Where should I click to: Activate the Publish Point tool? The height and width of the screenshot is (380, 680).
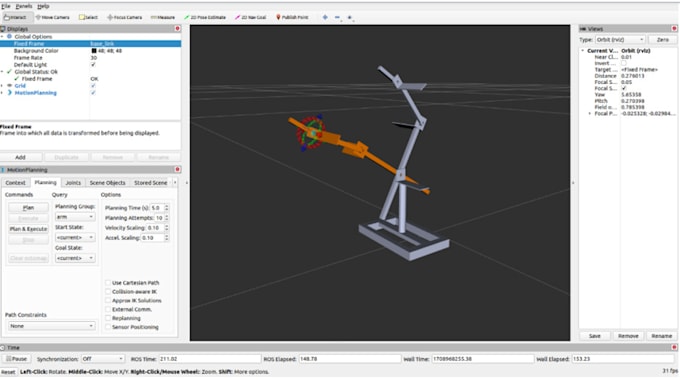click(292, 17)
